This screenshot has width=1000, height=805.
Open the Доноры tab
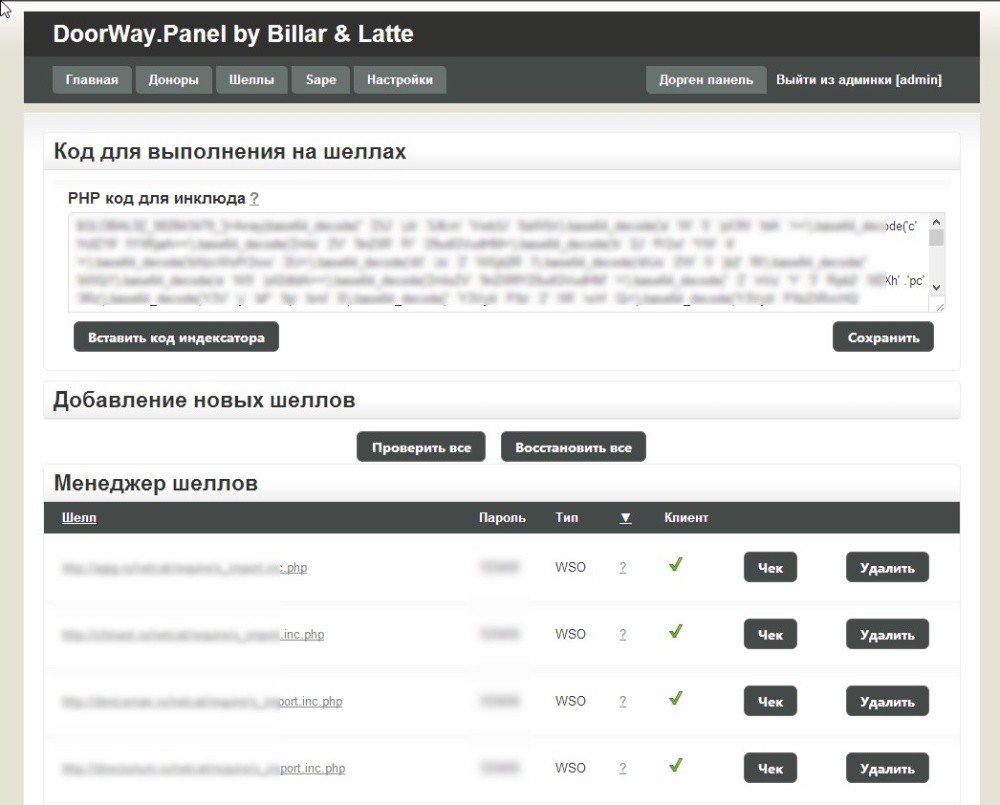click(173, 80)
